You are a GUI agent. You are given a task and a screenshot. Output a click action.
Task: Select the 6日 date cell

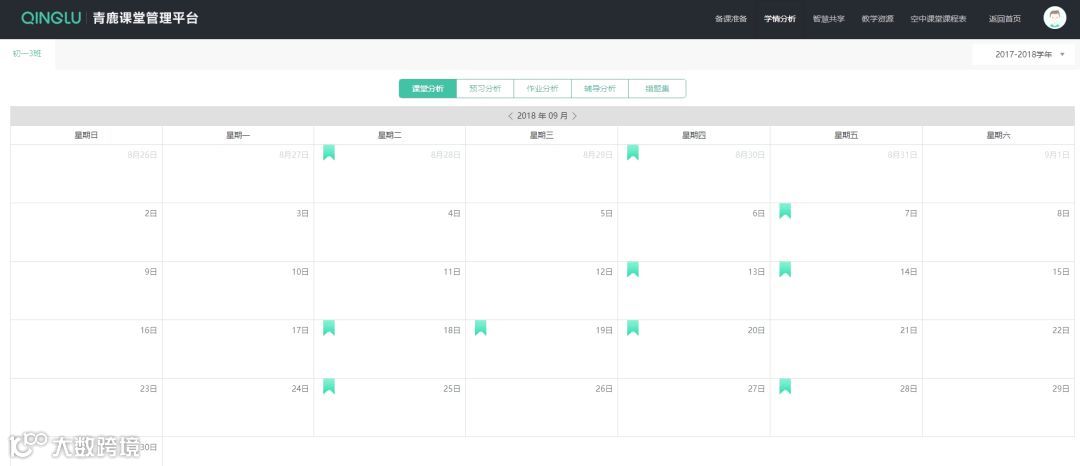pos(694,232)
